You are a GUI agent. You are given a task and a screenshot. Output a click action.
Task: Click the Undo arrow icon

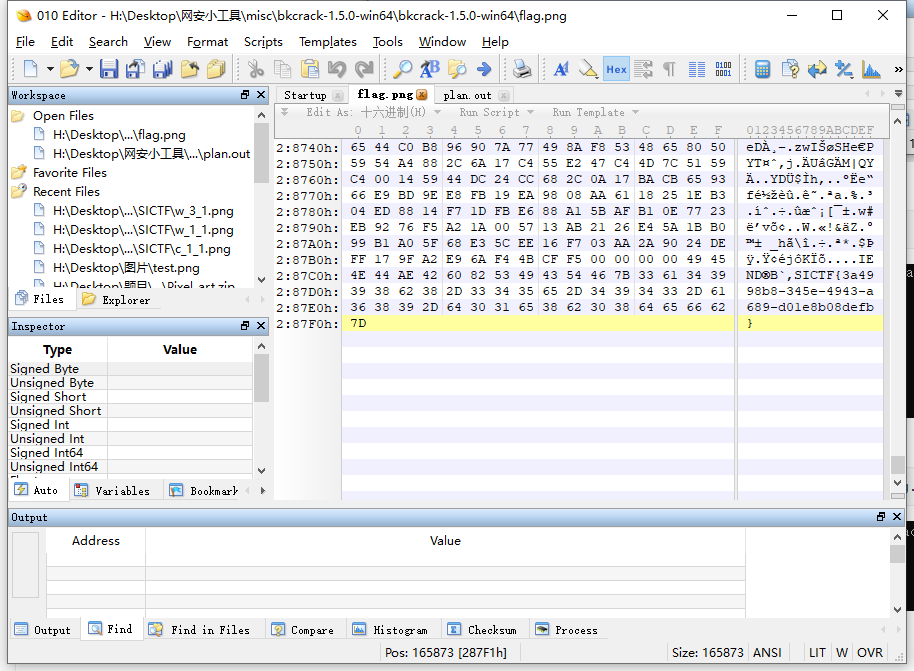tap(337, 69)
